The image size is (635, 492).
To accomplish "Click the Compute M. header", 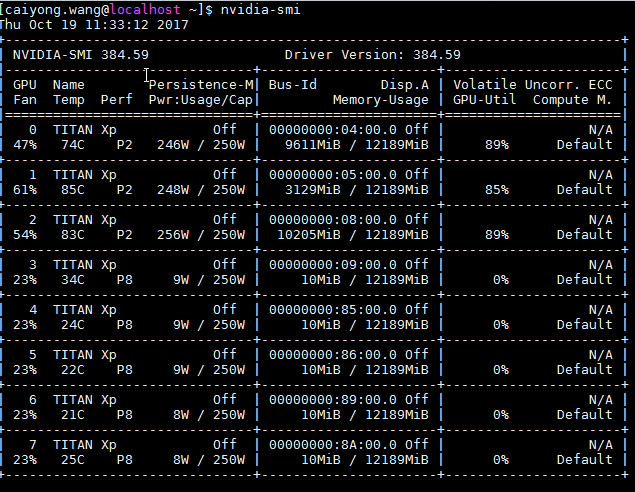I will 572,100.
